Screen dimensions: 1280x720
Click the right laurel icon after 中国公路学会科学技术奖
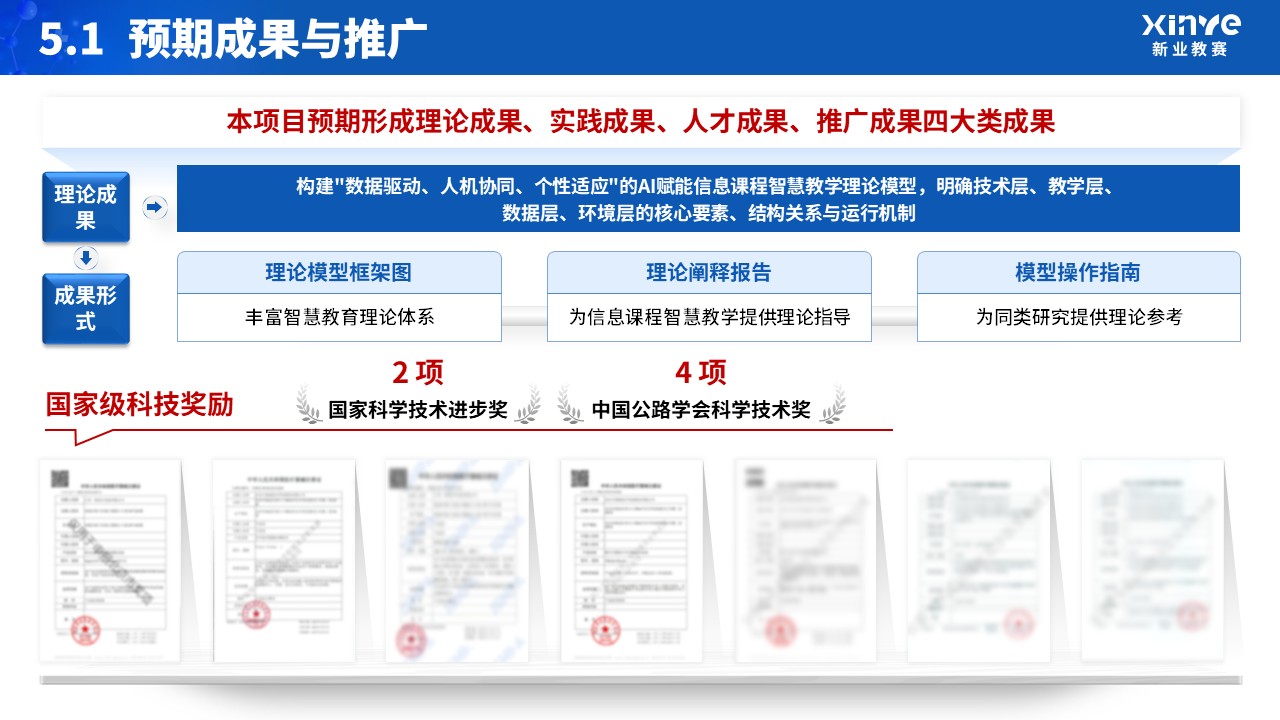[831, 406]
